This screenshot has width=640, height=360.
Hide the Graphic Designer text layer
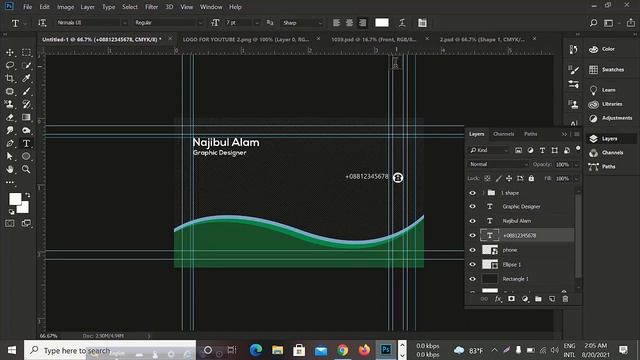click(472, 207)
